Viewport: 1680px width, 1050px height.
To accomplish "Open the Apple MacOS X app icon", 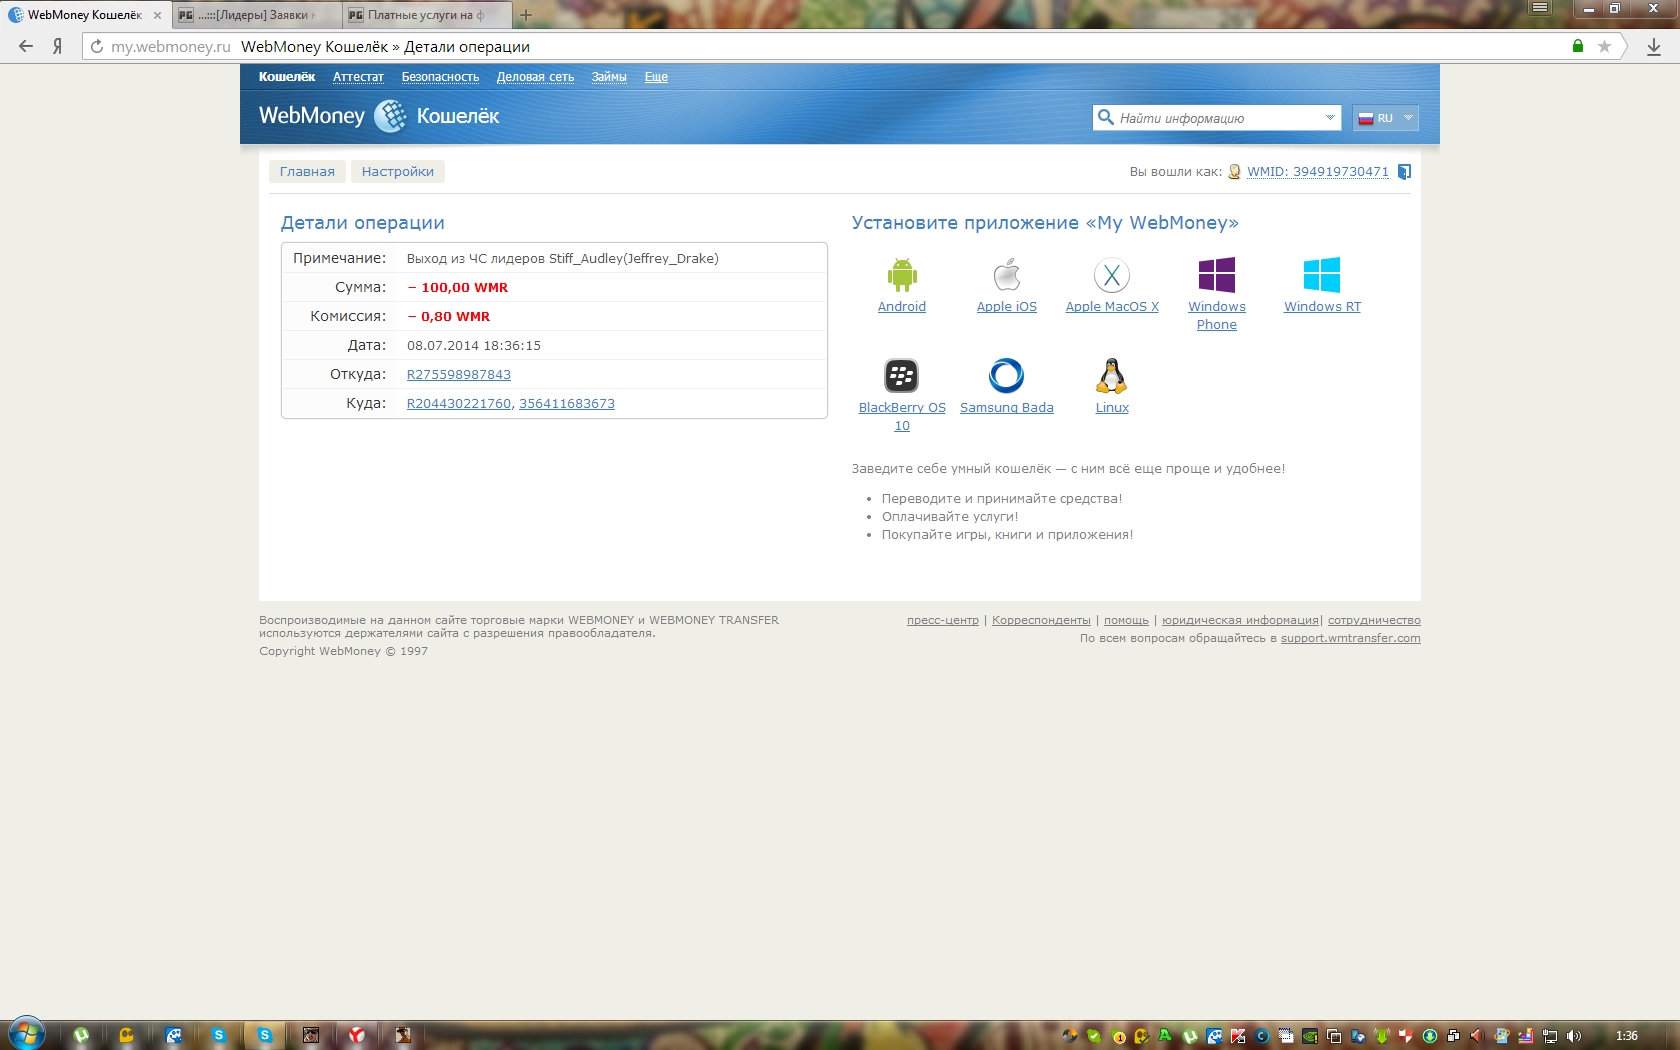I will coord(1111,274).
